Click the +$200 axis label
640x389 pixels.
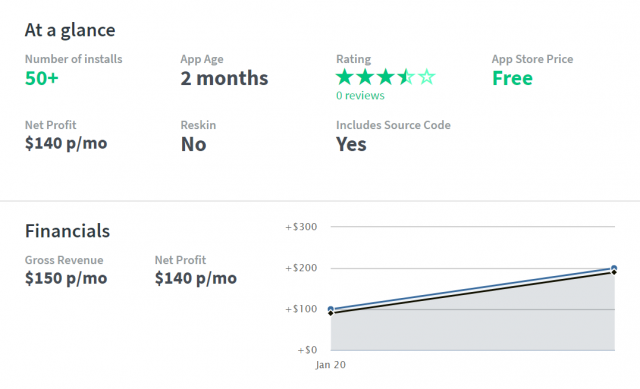click(x=301, y=268)
